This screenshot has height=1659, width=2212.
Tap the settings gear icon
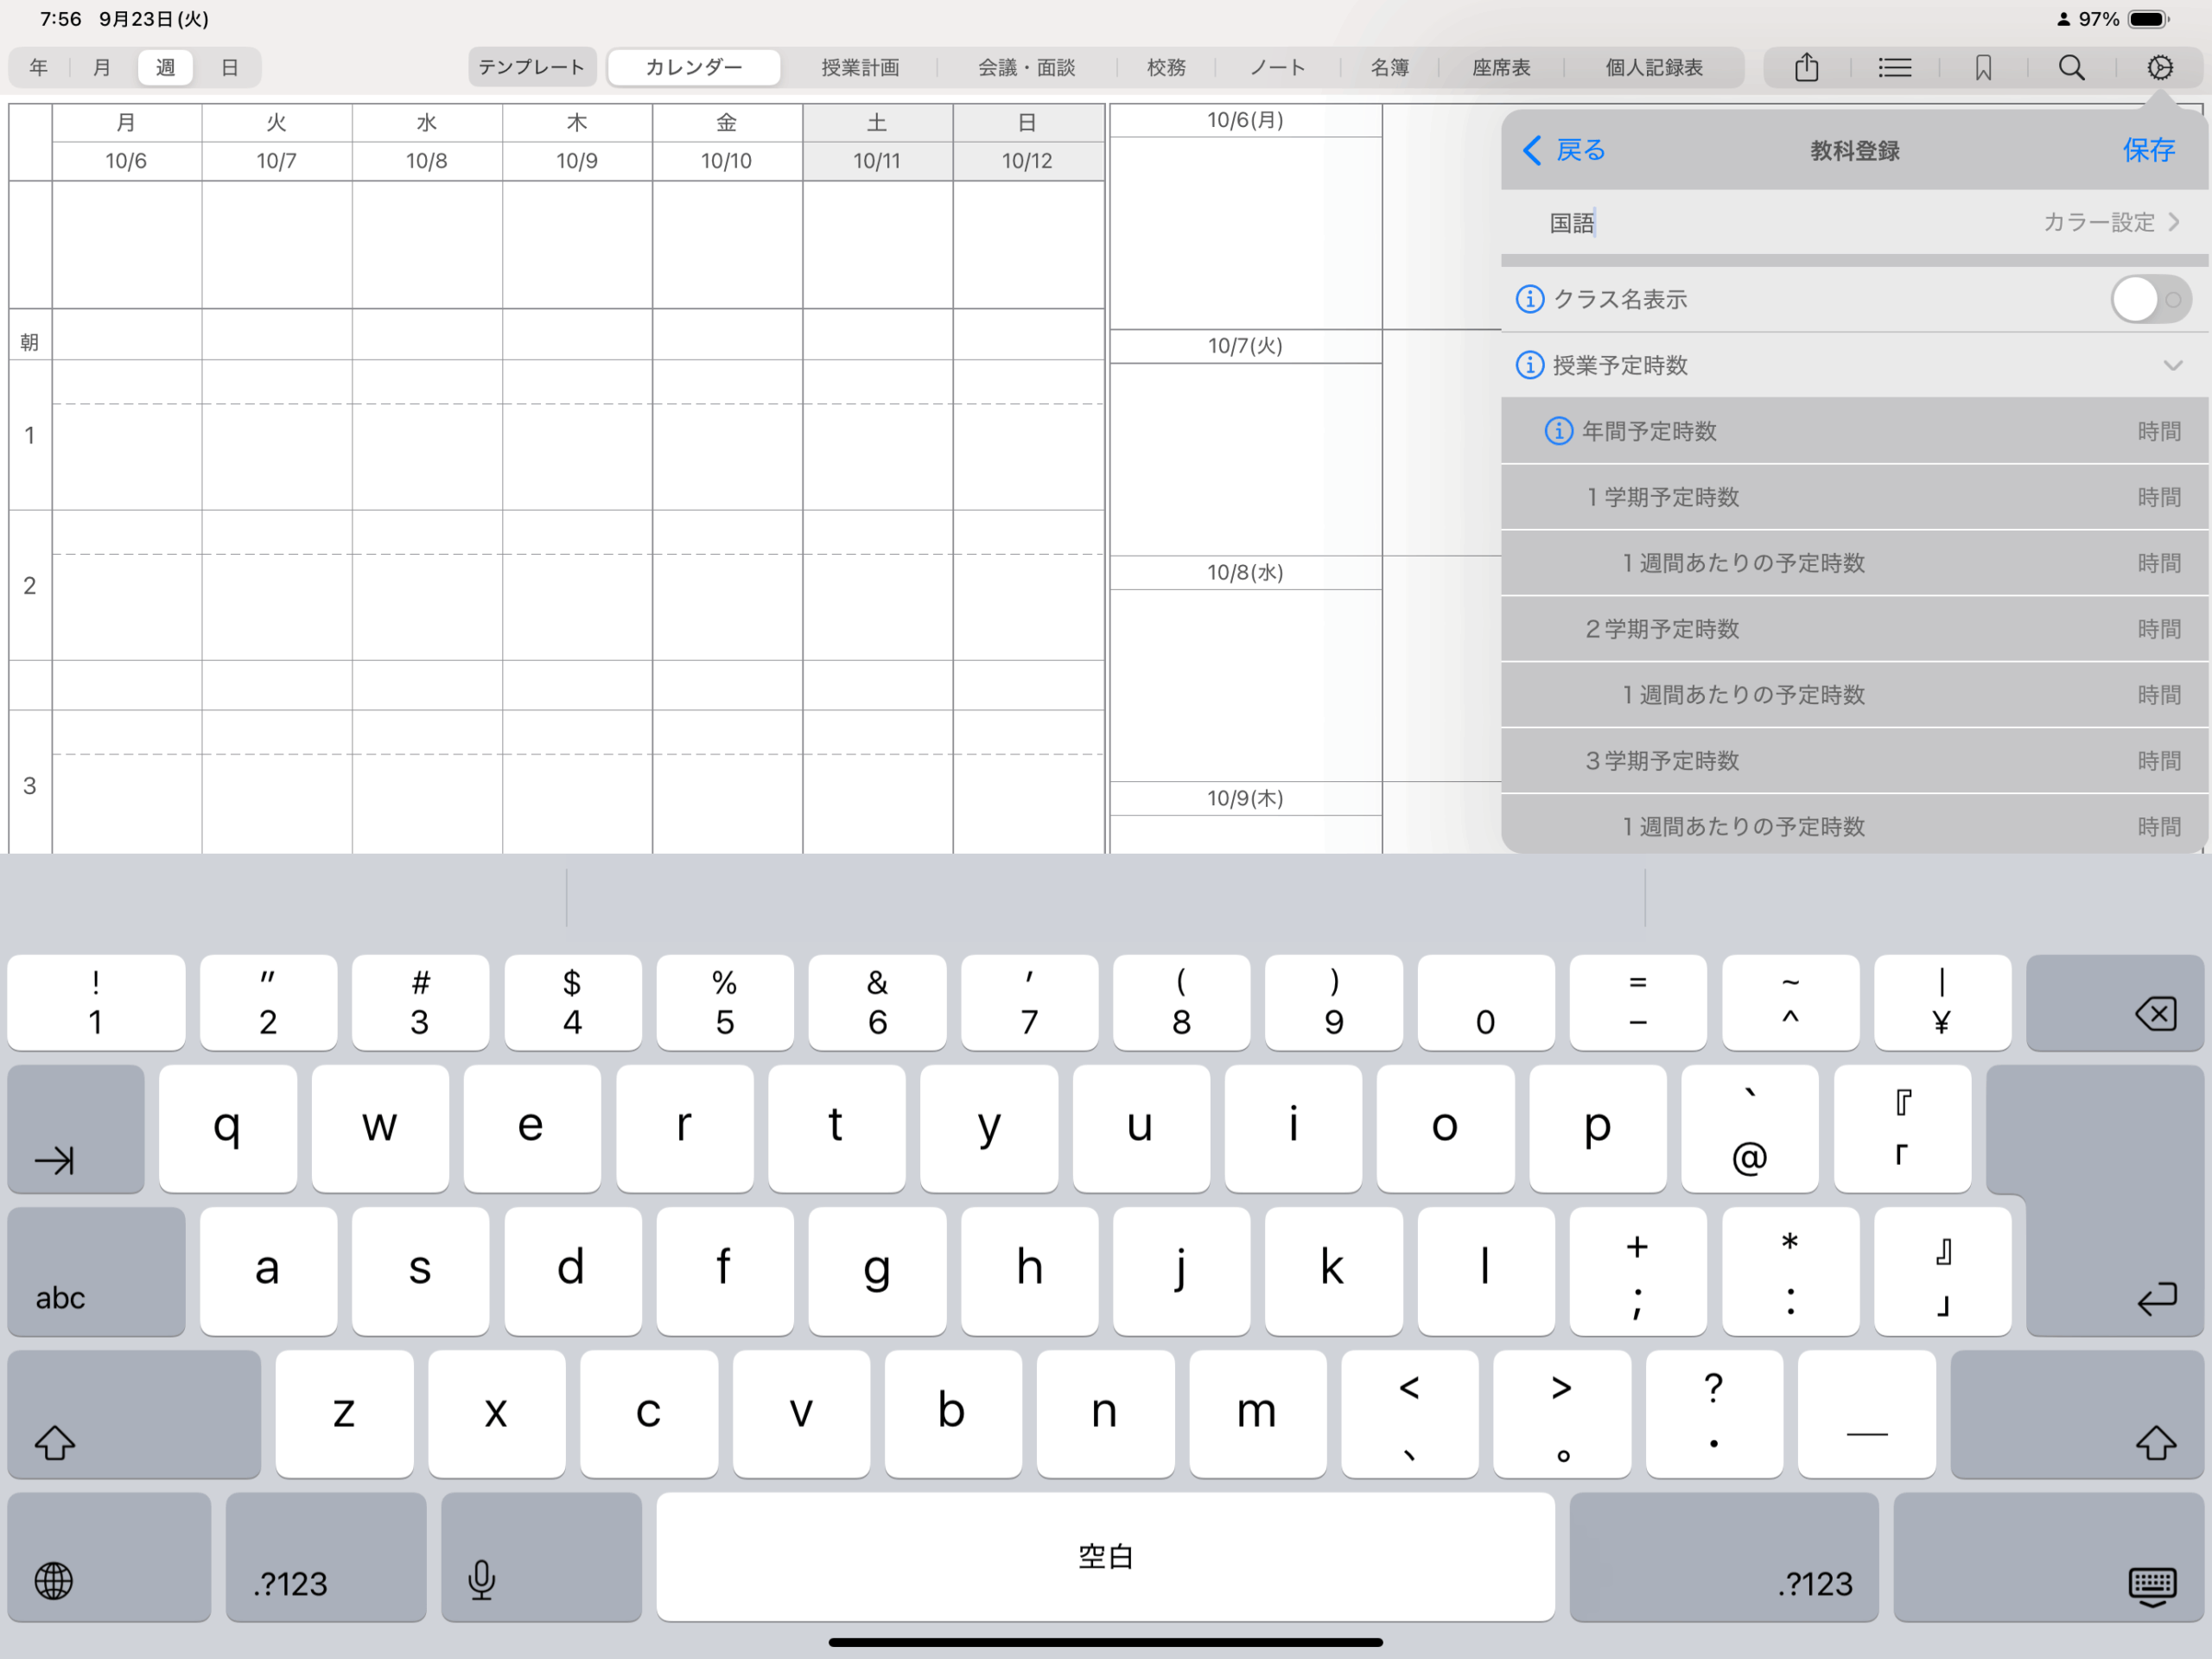(2159, 68)
